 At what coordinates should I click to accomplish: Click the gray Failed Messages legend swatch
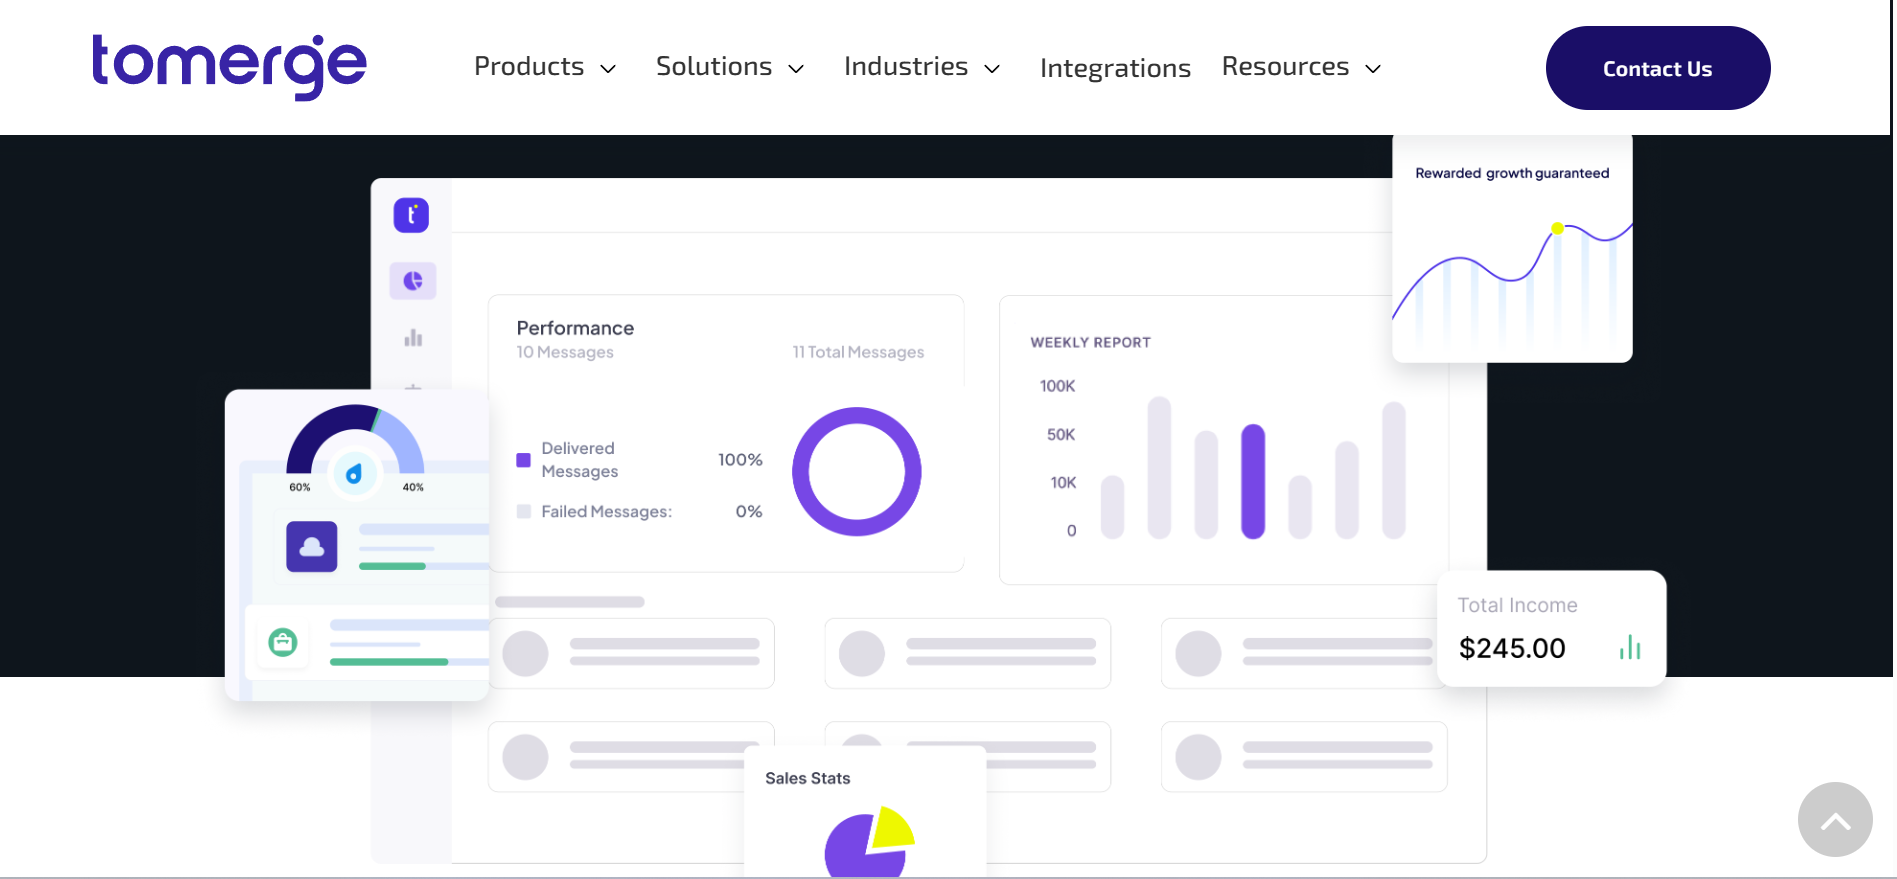click(x=523, y=511)
